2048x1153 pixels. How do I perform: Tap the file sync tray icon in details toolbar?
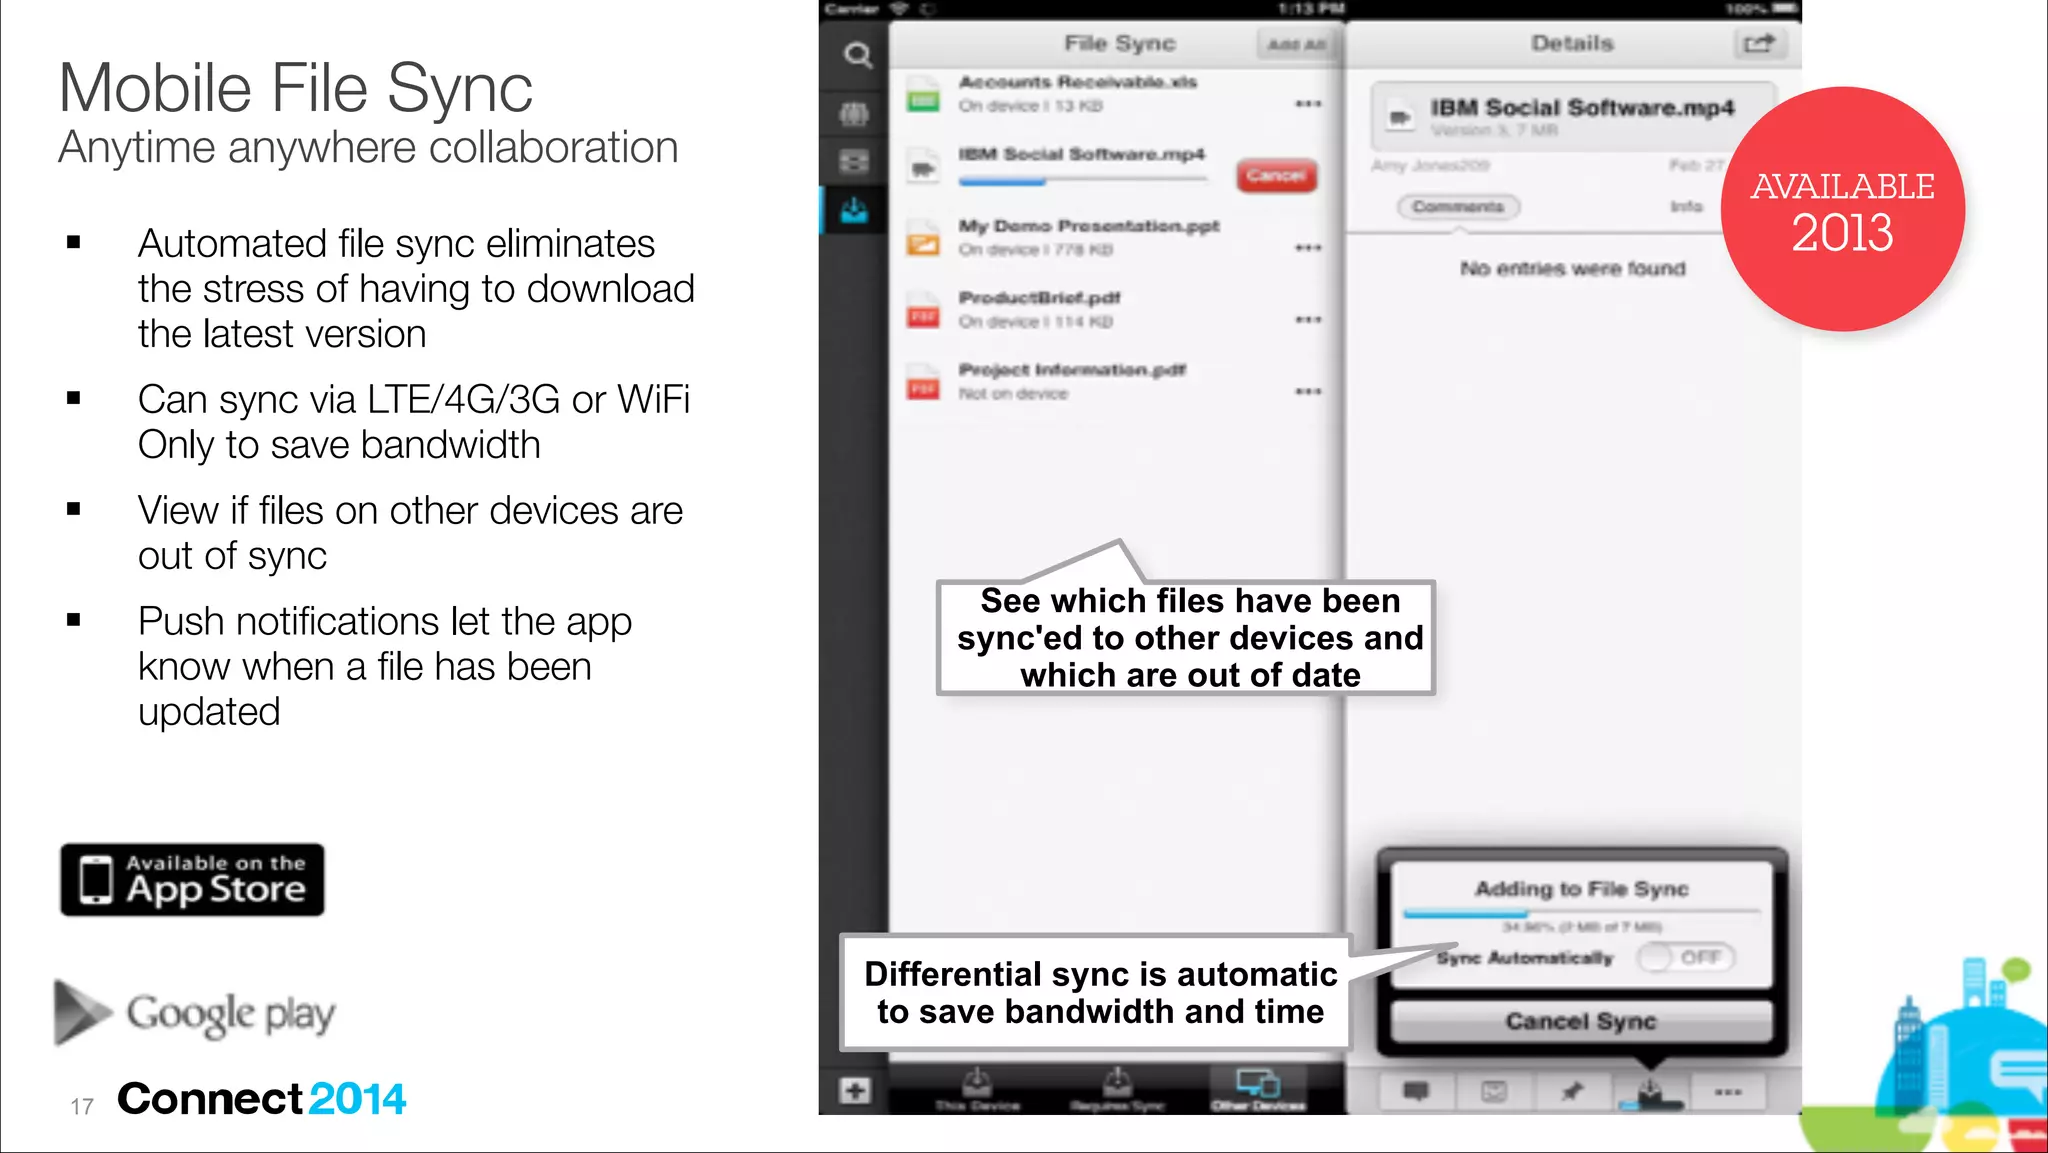point(1650,1092)
